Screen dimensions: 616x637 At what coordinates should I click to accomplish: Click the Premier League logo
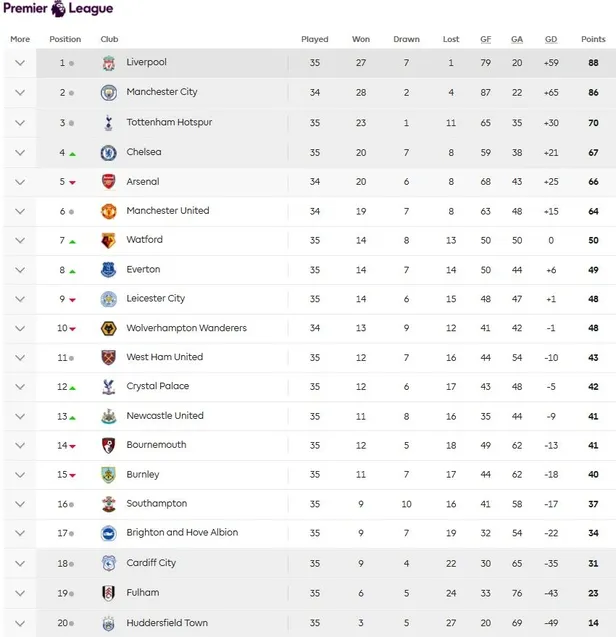point(57,9)
